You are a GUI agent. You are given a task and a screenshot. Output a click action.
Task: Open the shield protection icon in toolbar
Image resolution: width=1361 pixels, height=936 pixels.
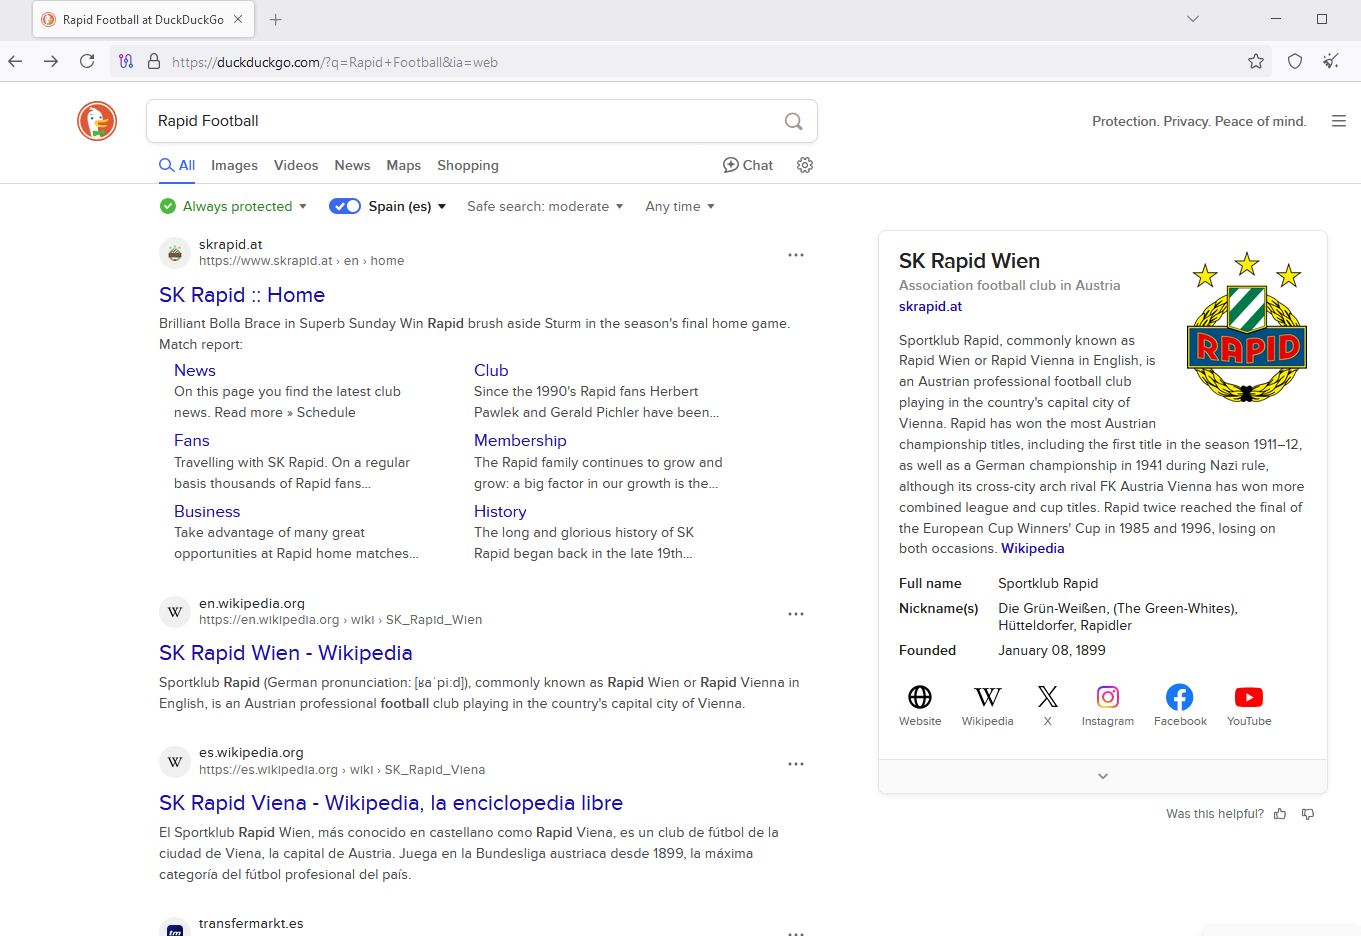tap(1295, 61)
